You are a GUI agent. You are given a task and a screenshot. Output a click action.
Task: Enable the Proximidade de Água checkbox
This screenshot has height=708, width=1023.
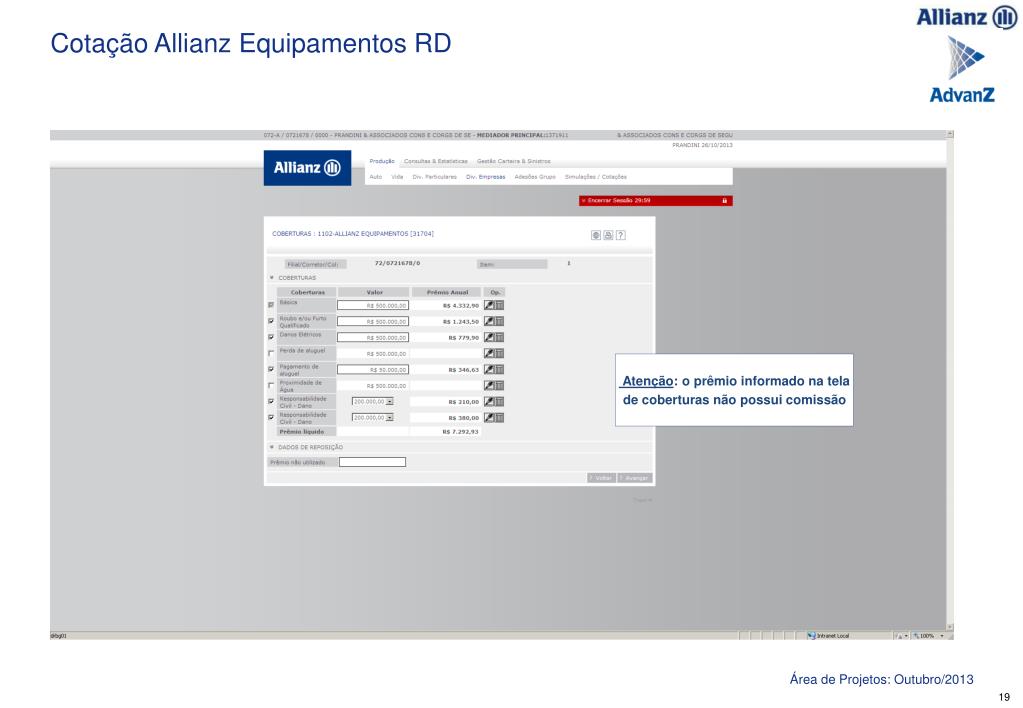tap(271, 386)
